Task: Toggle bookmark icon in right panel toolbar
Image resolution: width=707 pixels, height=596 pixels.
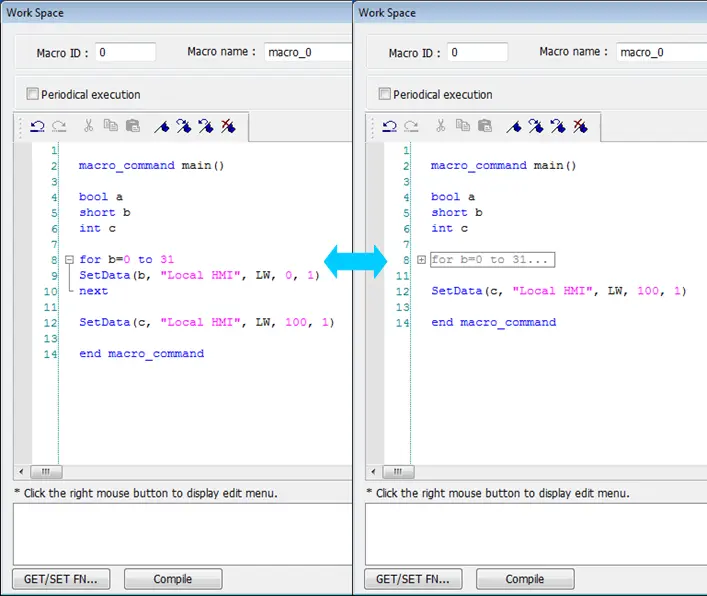Action: point(514,127)
